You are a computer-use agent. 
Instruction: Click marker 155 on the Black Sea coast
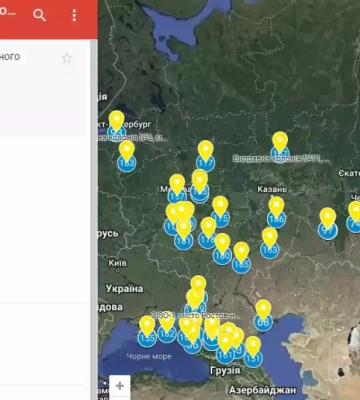pos(147,332)
